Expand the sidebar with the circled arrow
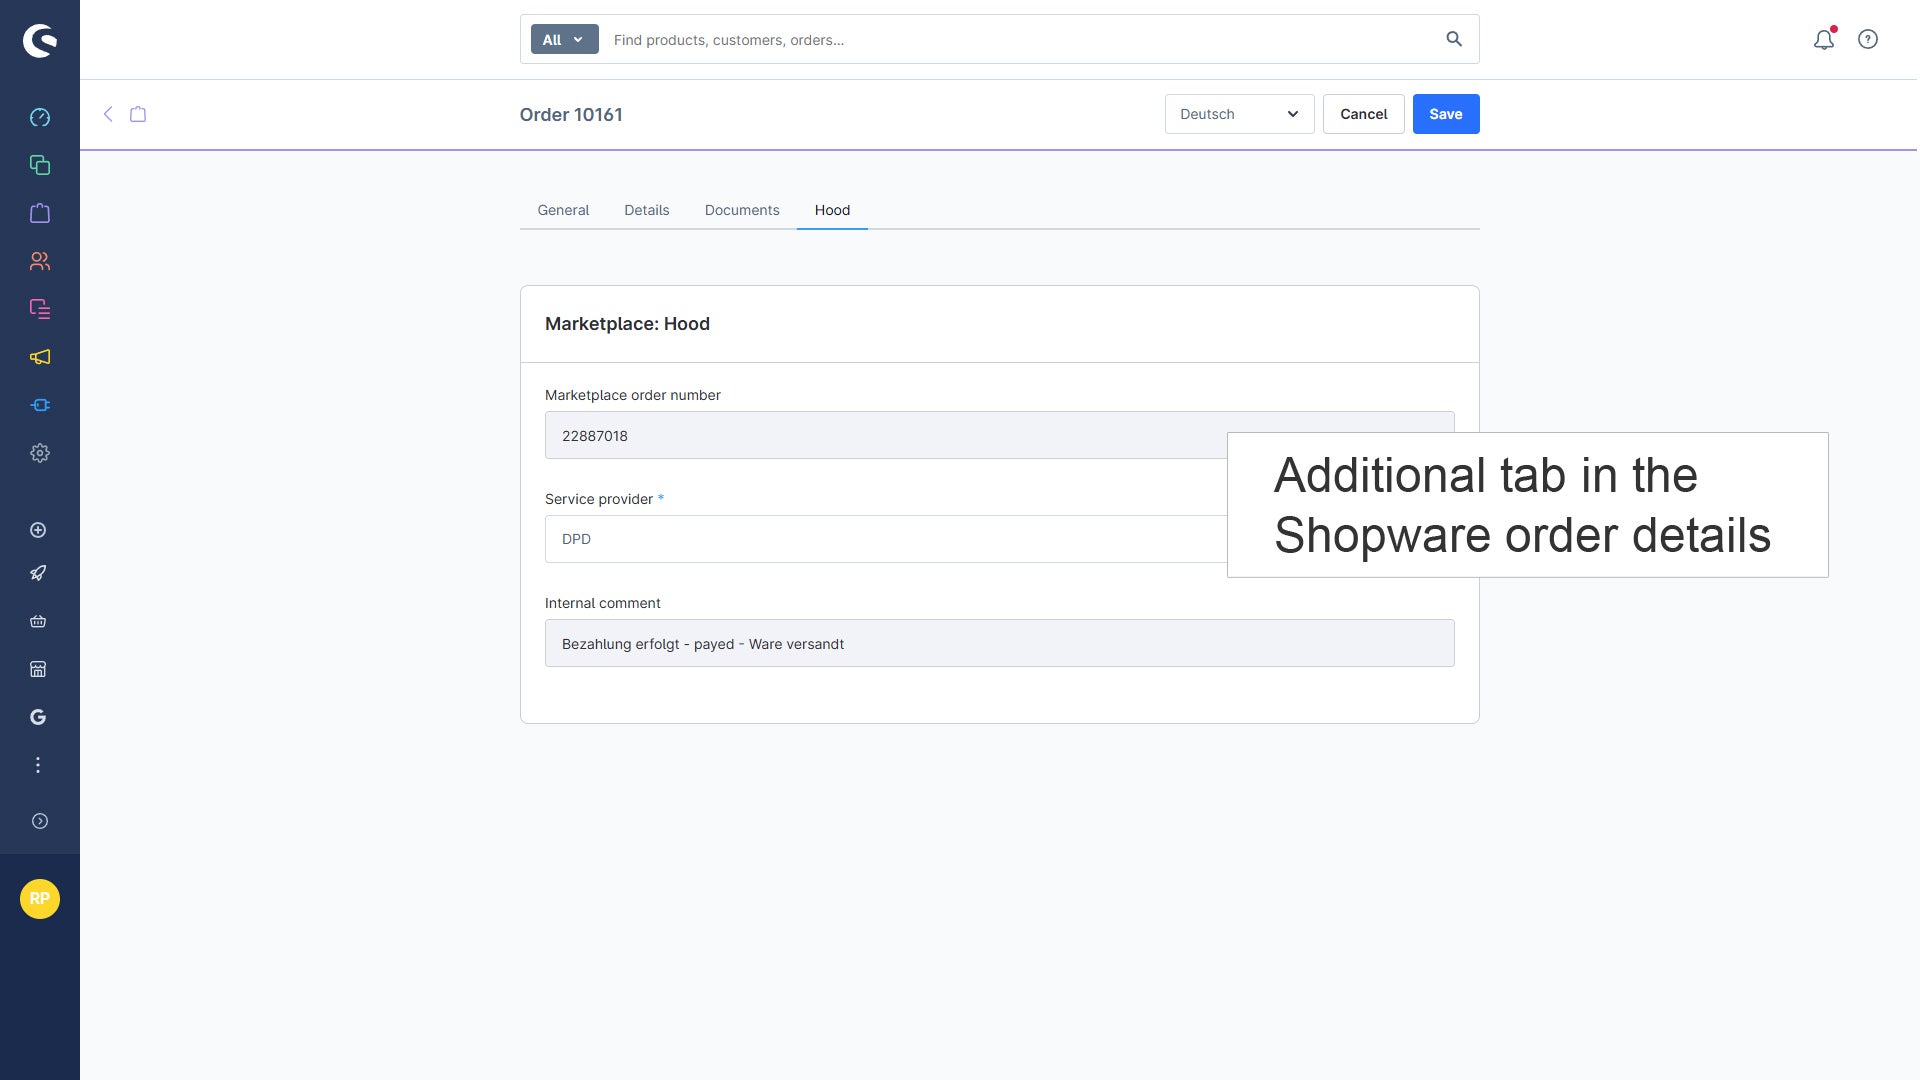This screenshot has height=1080, width=1920. pyautogui.click(x=40, y=821)
